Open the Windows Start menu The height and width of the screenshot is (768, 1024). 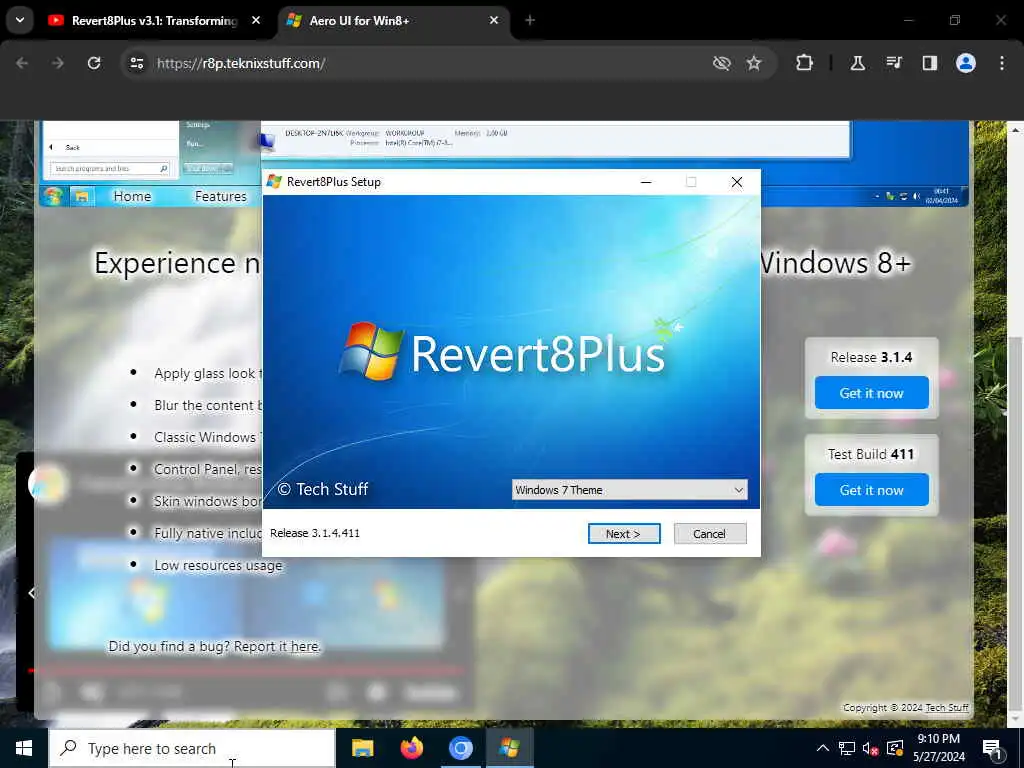pyautogui.click(x=24, y=748)
